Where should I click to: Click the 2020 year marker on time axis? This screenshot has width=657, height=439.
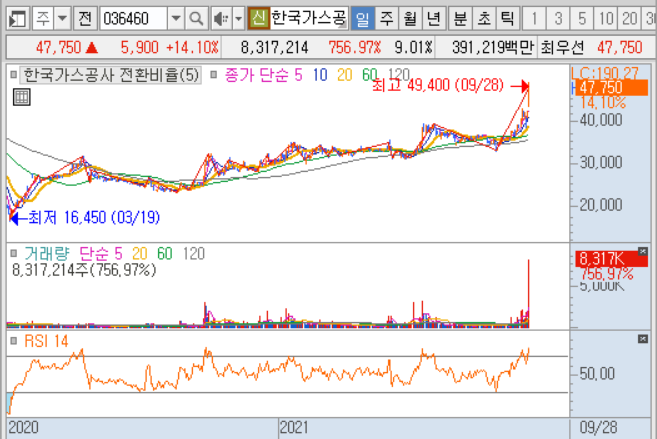click(23, 428)
